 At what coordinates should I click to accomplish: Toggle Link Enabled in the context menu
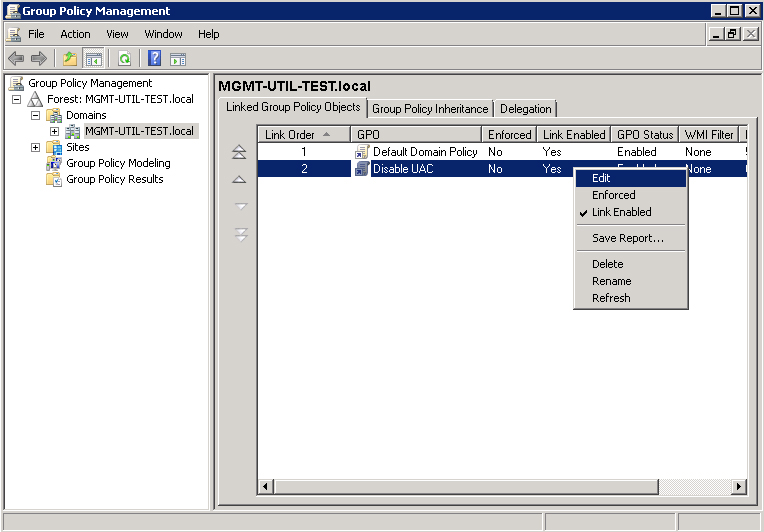[621, 212]
